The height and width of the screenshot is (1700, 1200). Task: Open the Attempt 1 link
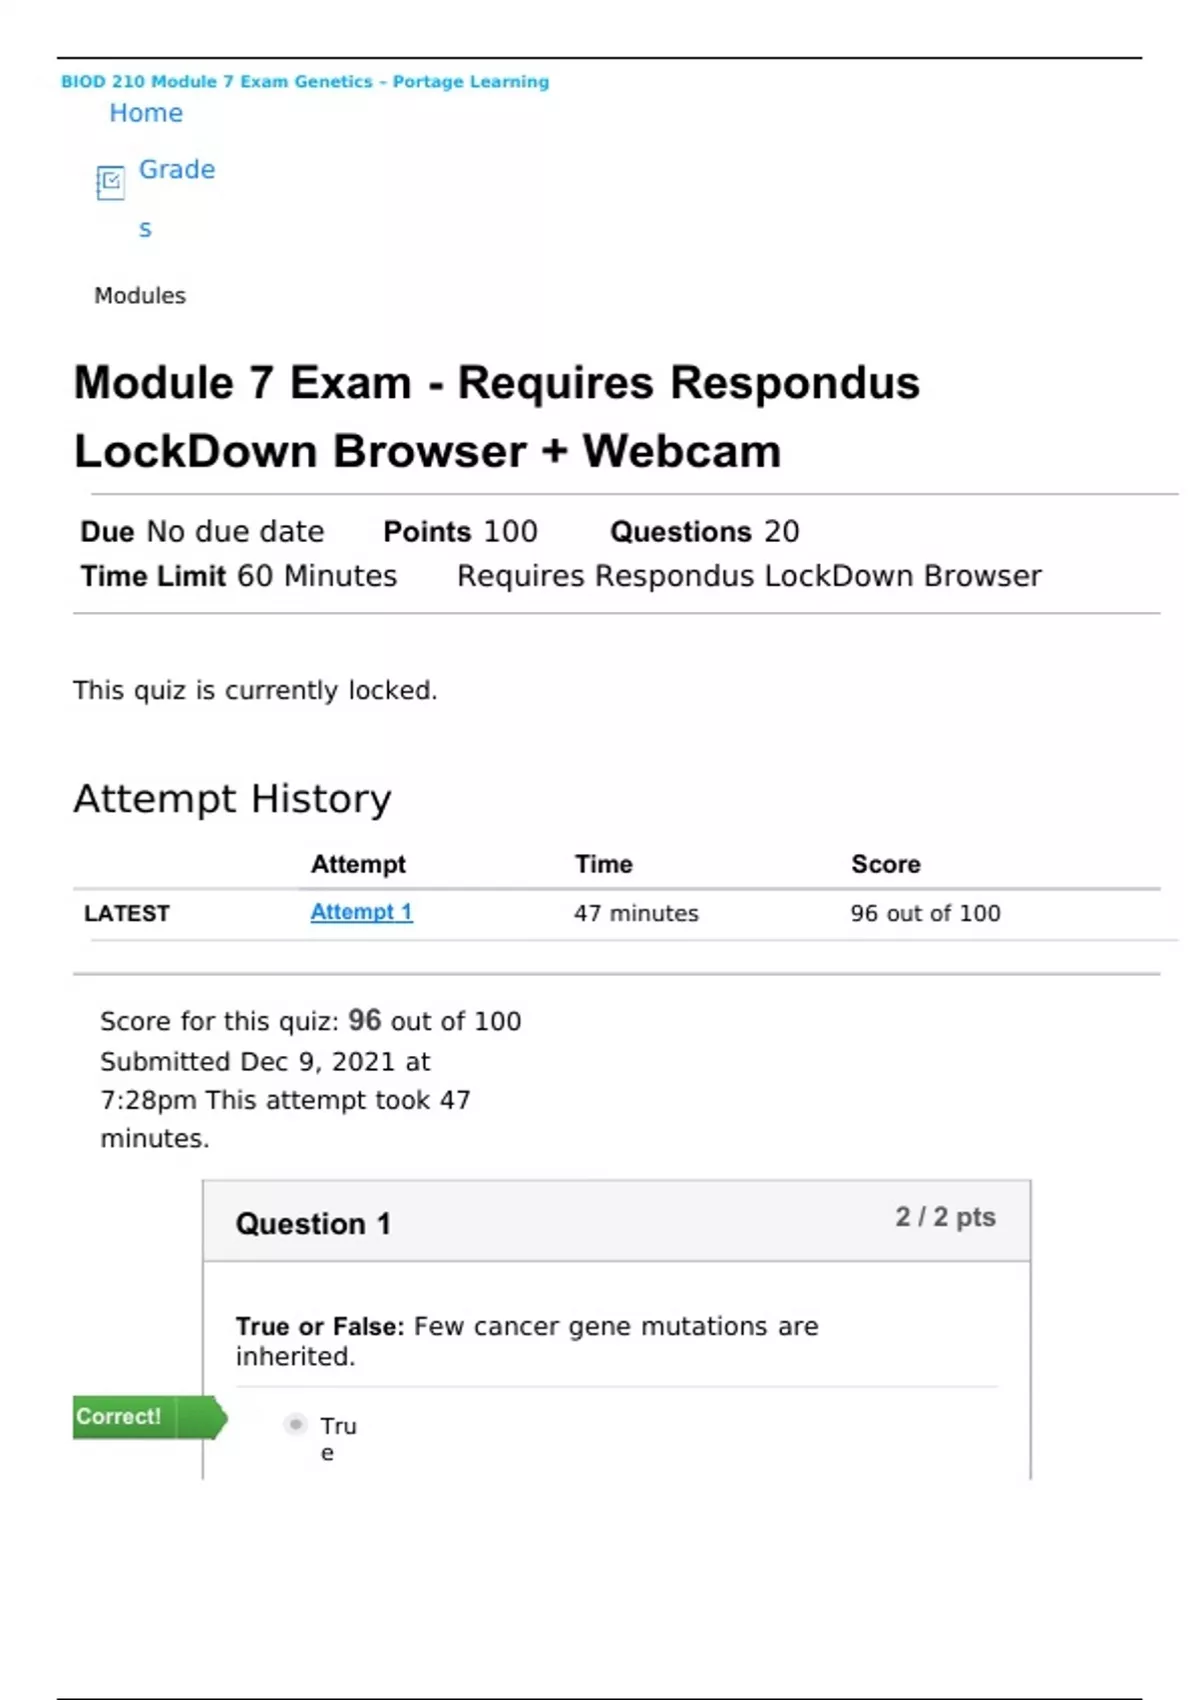(361, 912)
